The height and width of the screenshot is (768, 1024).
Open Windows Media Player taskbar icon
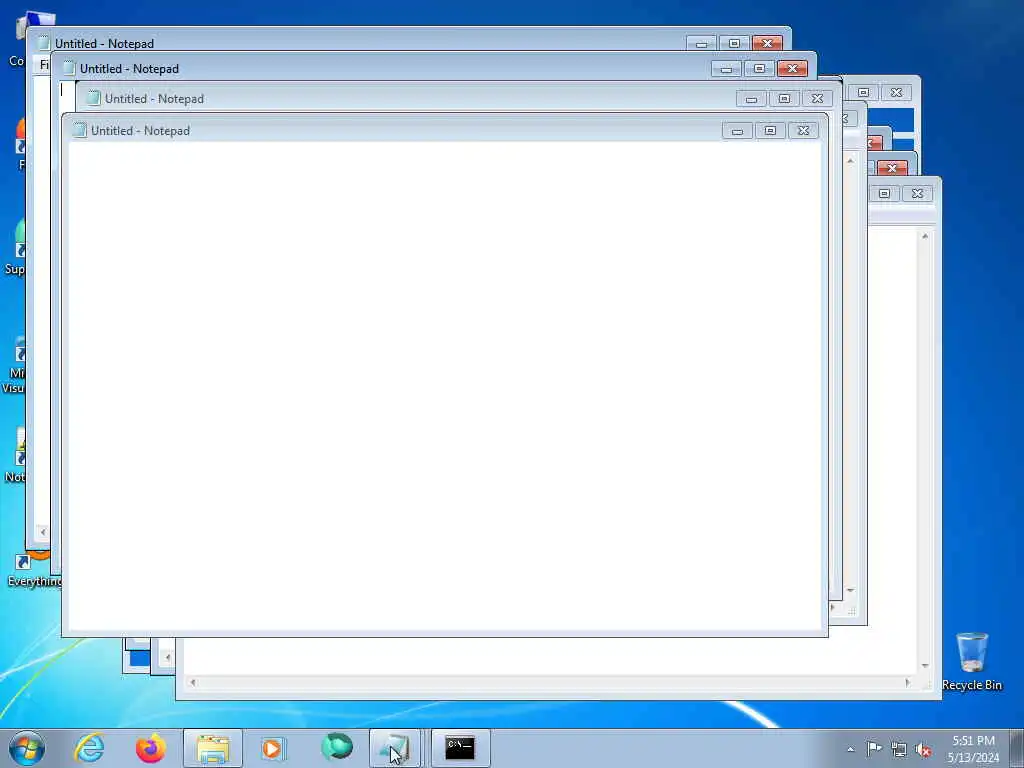[x=272, y=748]
